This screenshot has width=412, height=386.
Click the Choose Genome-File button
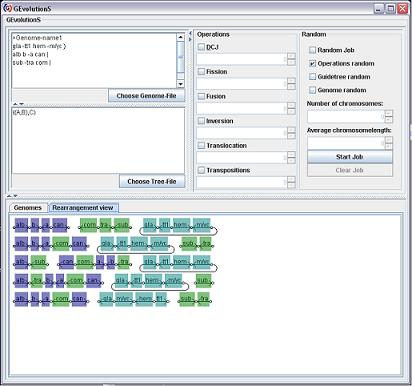point(146,96)
